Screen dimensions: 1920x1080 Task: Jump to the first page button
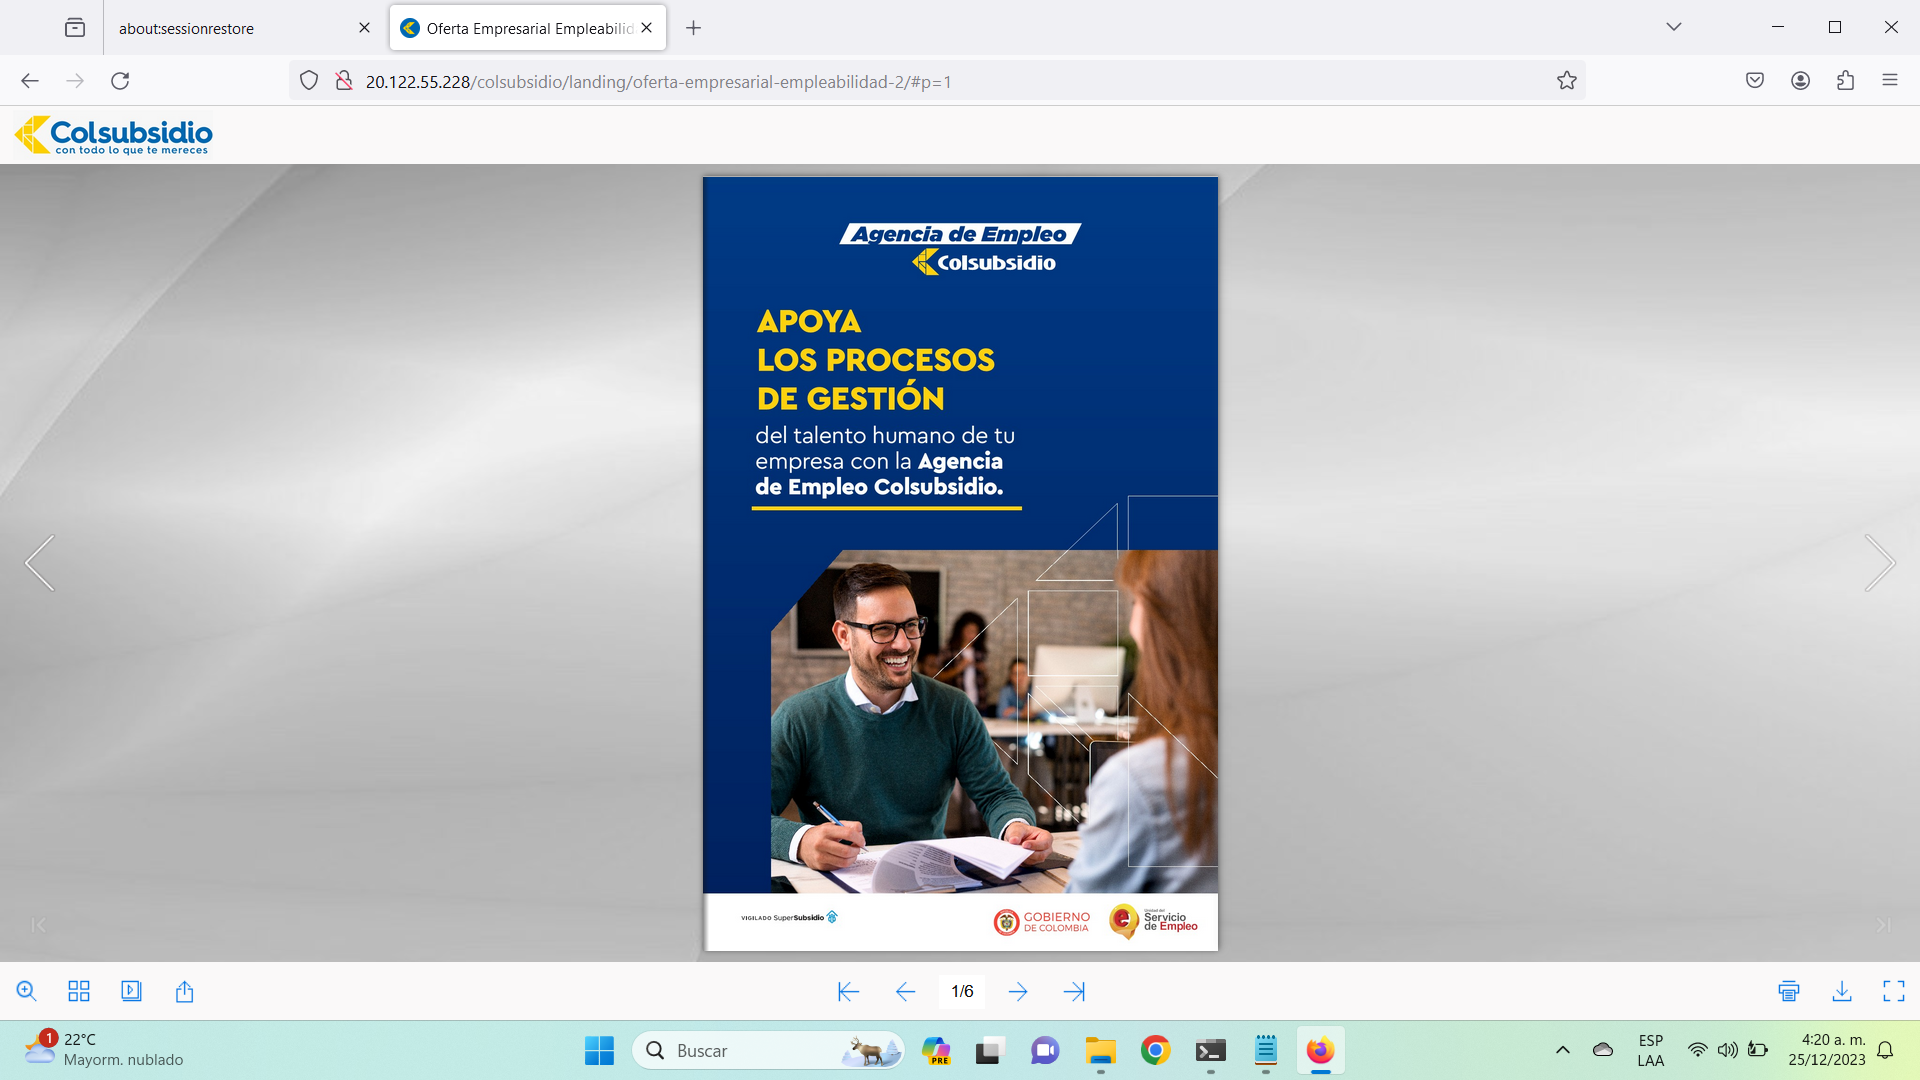pos(848,991)
